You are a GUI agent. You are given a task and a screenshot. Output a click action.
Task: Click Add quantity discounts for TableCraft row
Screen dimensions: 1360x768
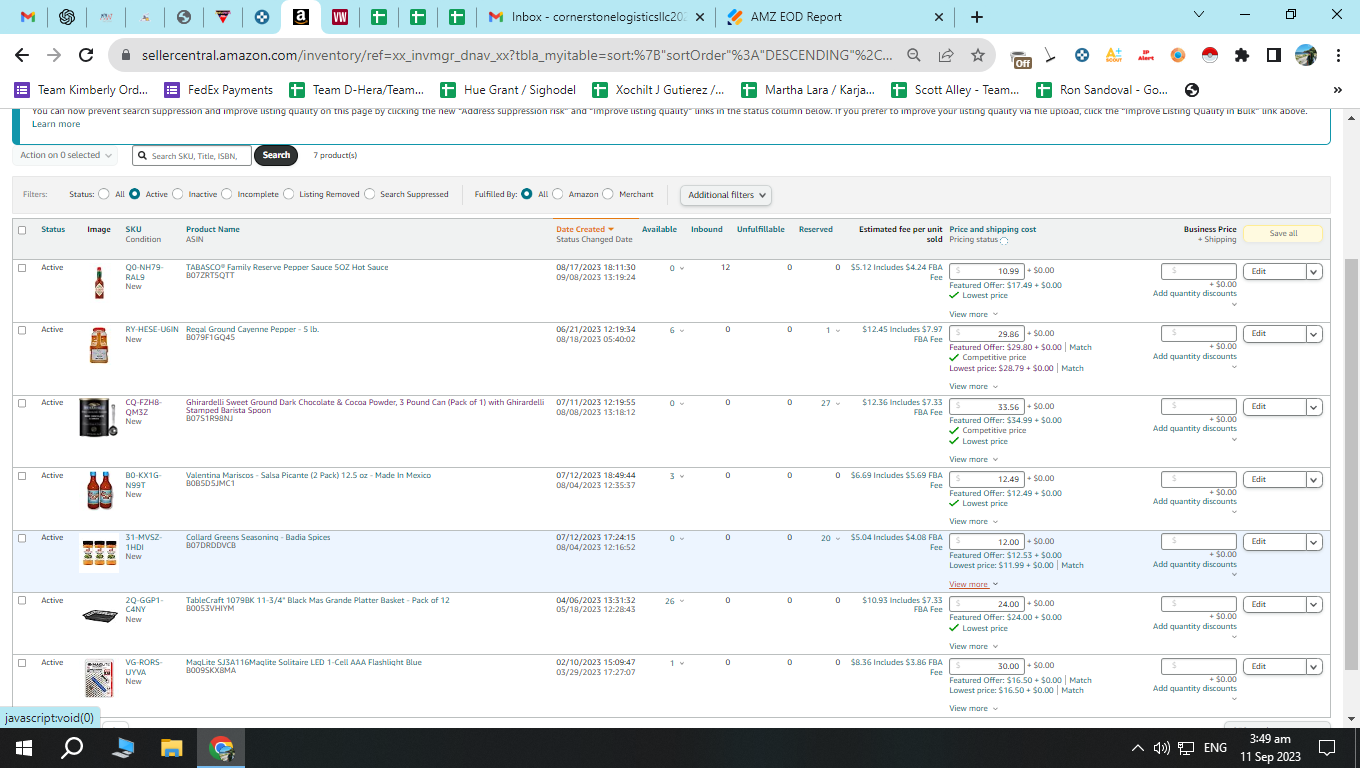click(1195, 626)
